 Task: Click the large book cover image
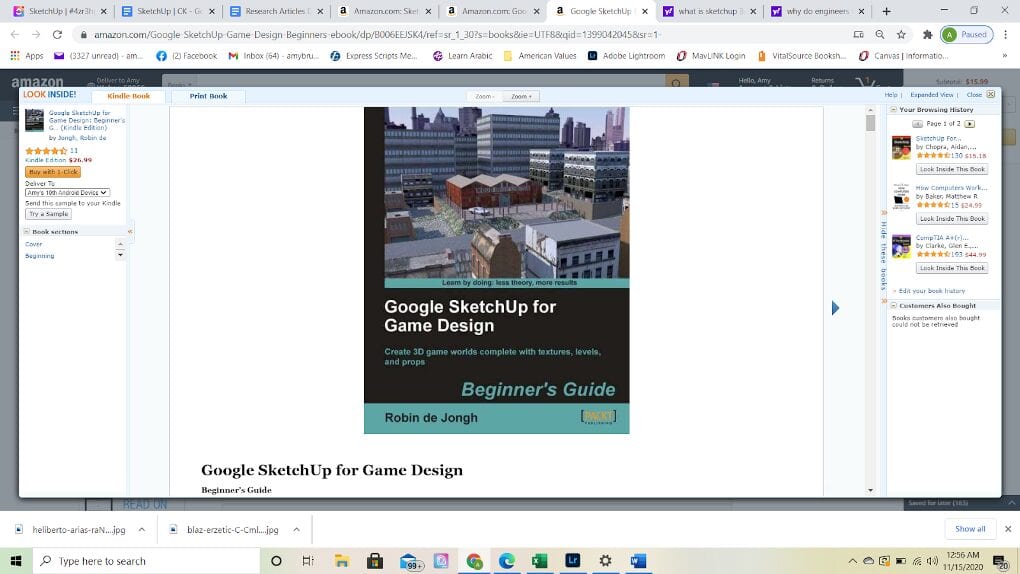[496, 270]
